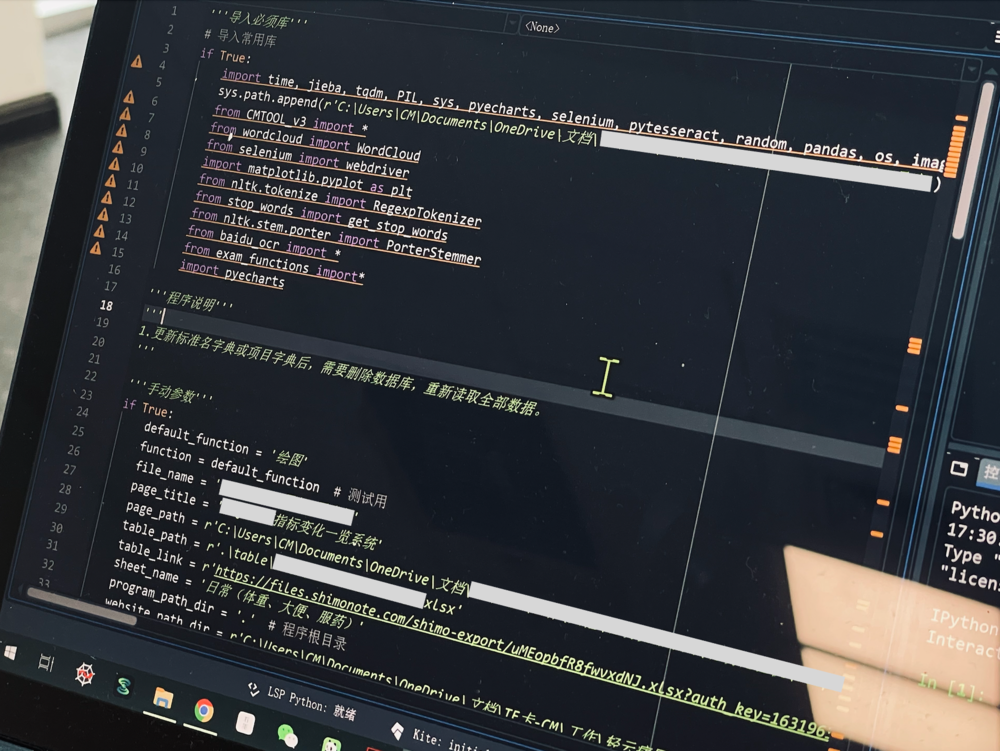Click the green panda app taskbar icon
The height and width of the screenshot is (751, 1000).
[x=331, y=745]
